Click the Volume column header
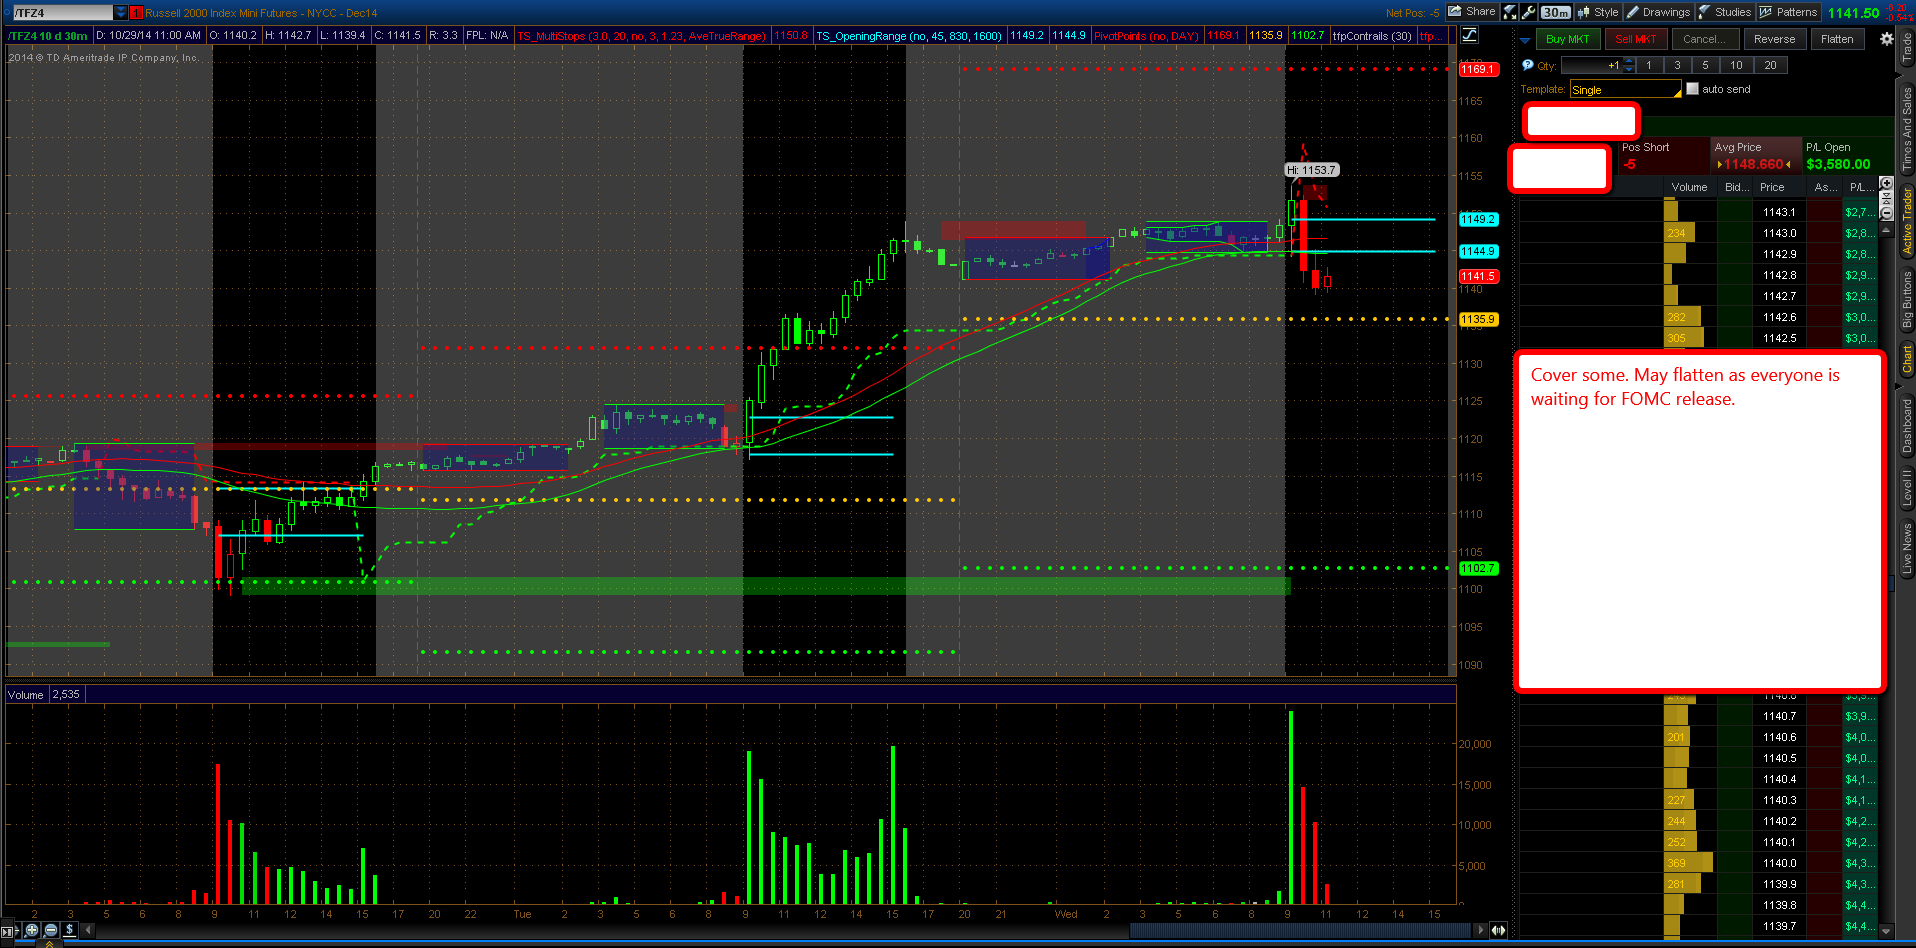 point(1689,187)
